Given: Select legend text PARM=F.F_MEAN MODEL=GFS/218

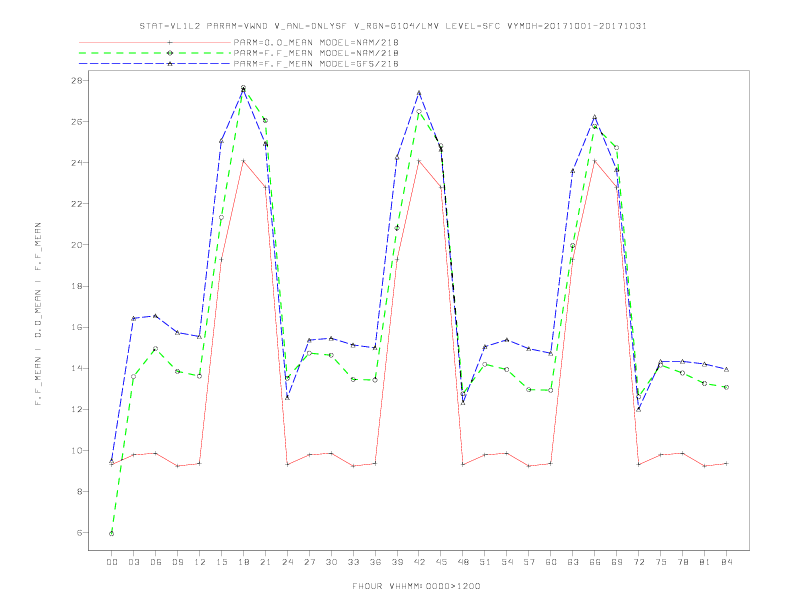Looking at the screenshot, I should [x=316, y=64].
